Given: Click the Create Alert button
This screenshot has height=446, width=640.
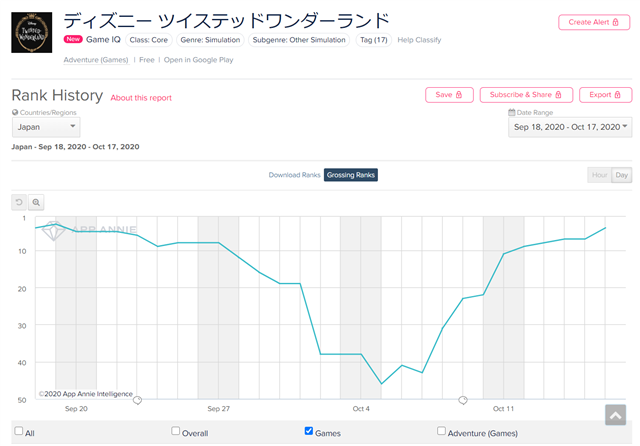Looking at the screenshot, I should (x=594, y=22).
